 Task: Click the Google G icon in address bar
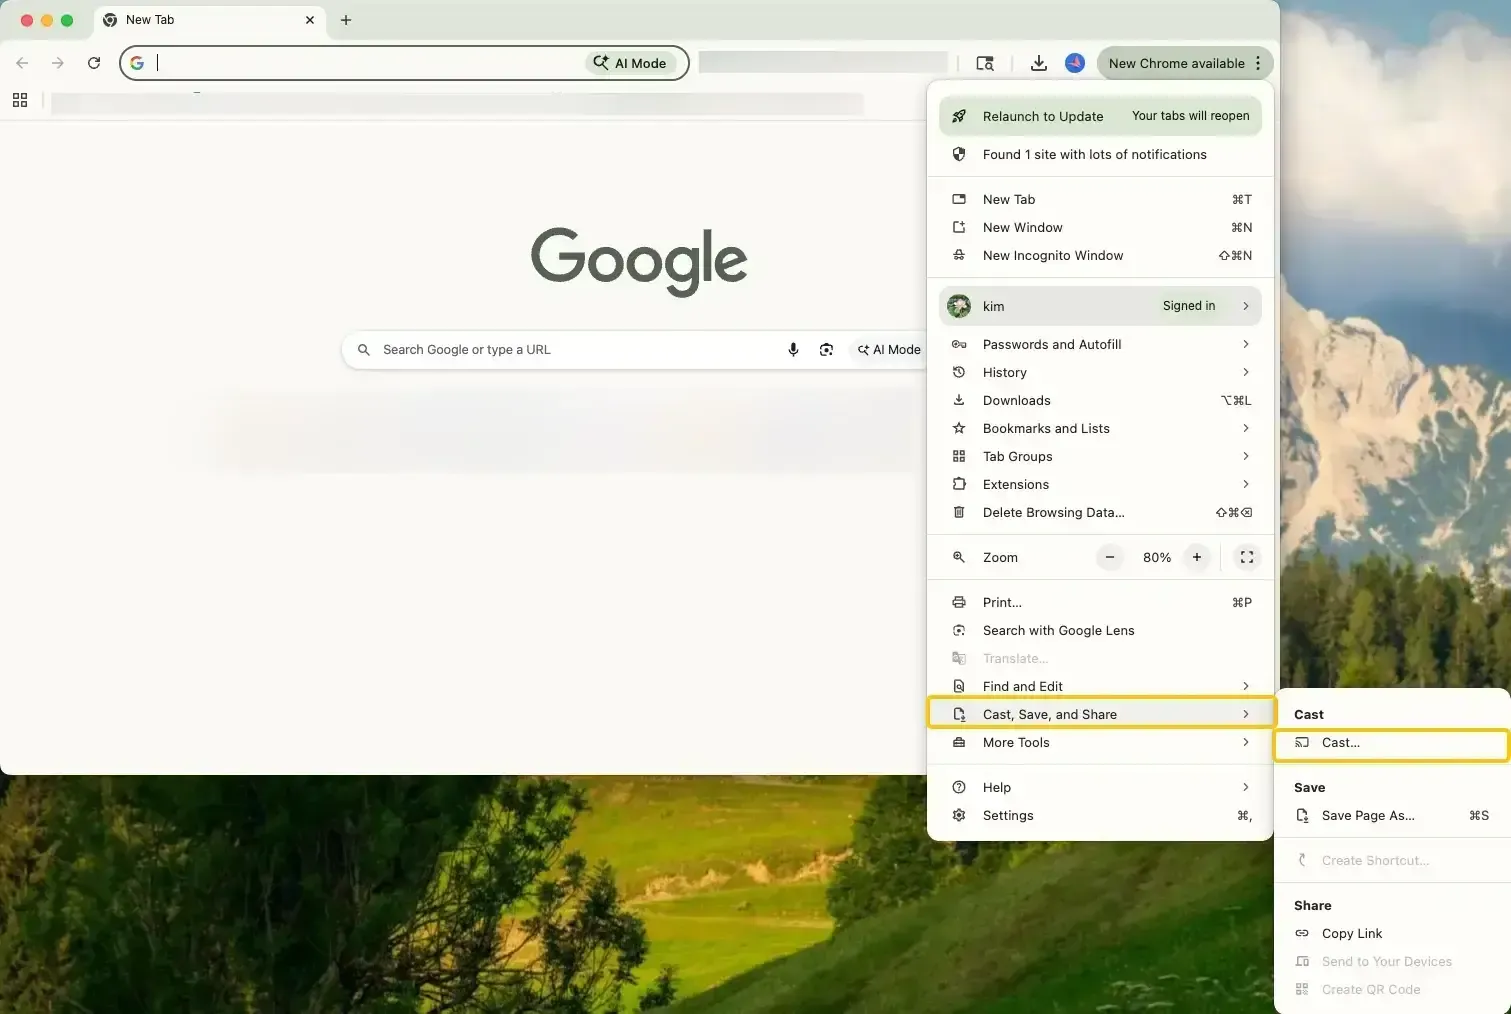point(137,63)
